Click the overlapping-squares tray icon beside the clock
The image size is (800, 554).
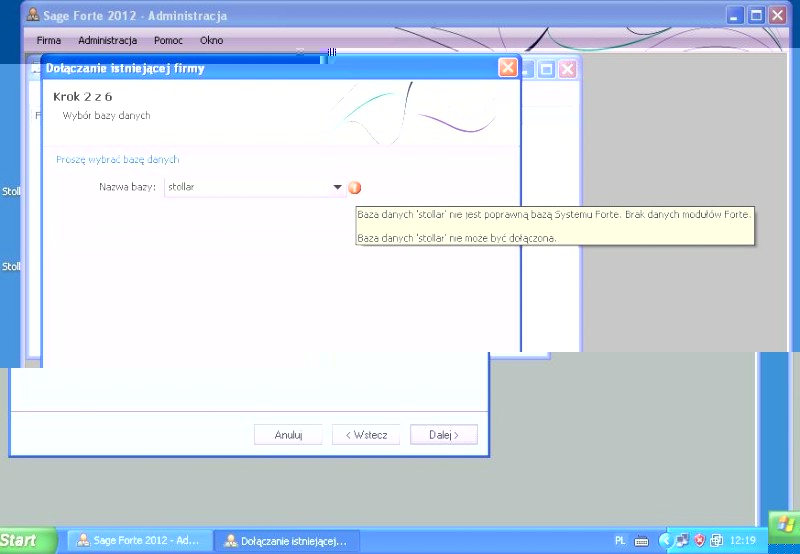716,540
